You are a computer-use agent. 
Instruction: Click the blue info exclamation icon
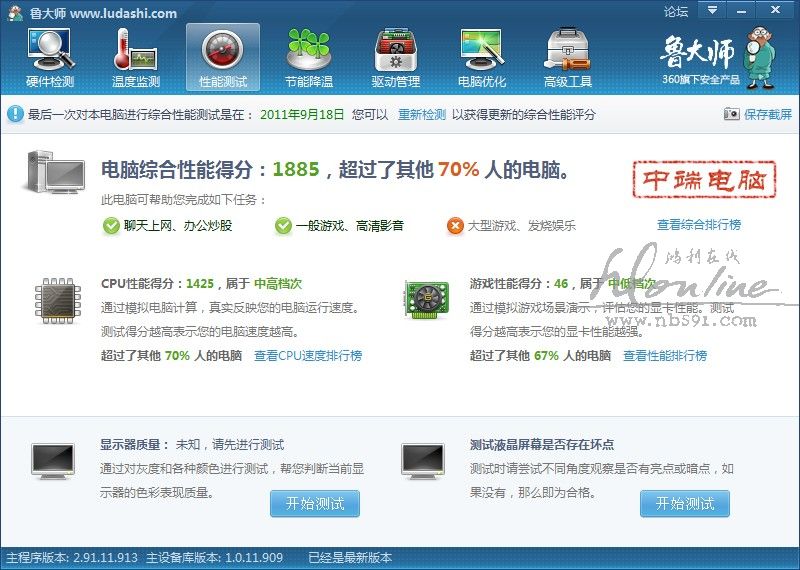pos(15,114)
